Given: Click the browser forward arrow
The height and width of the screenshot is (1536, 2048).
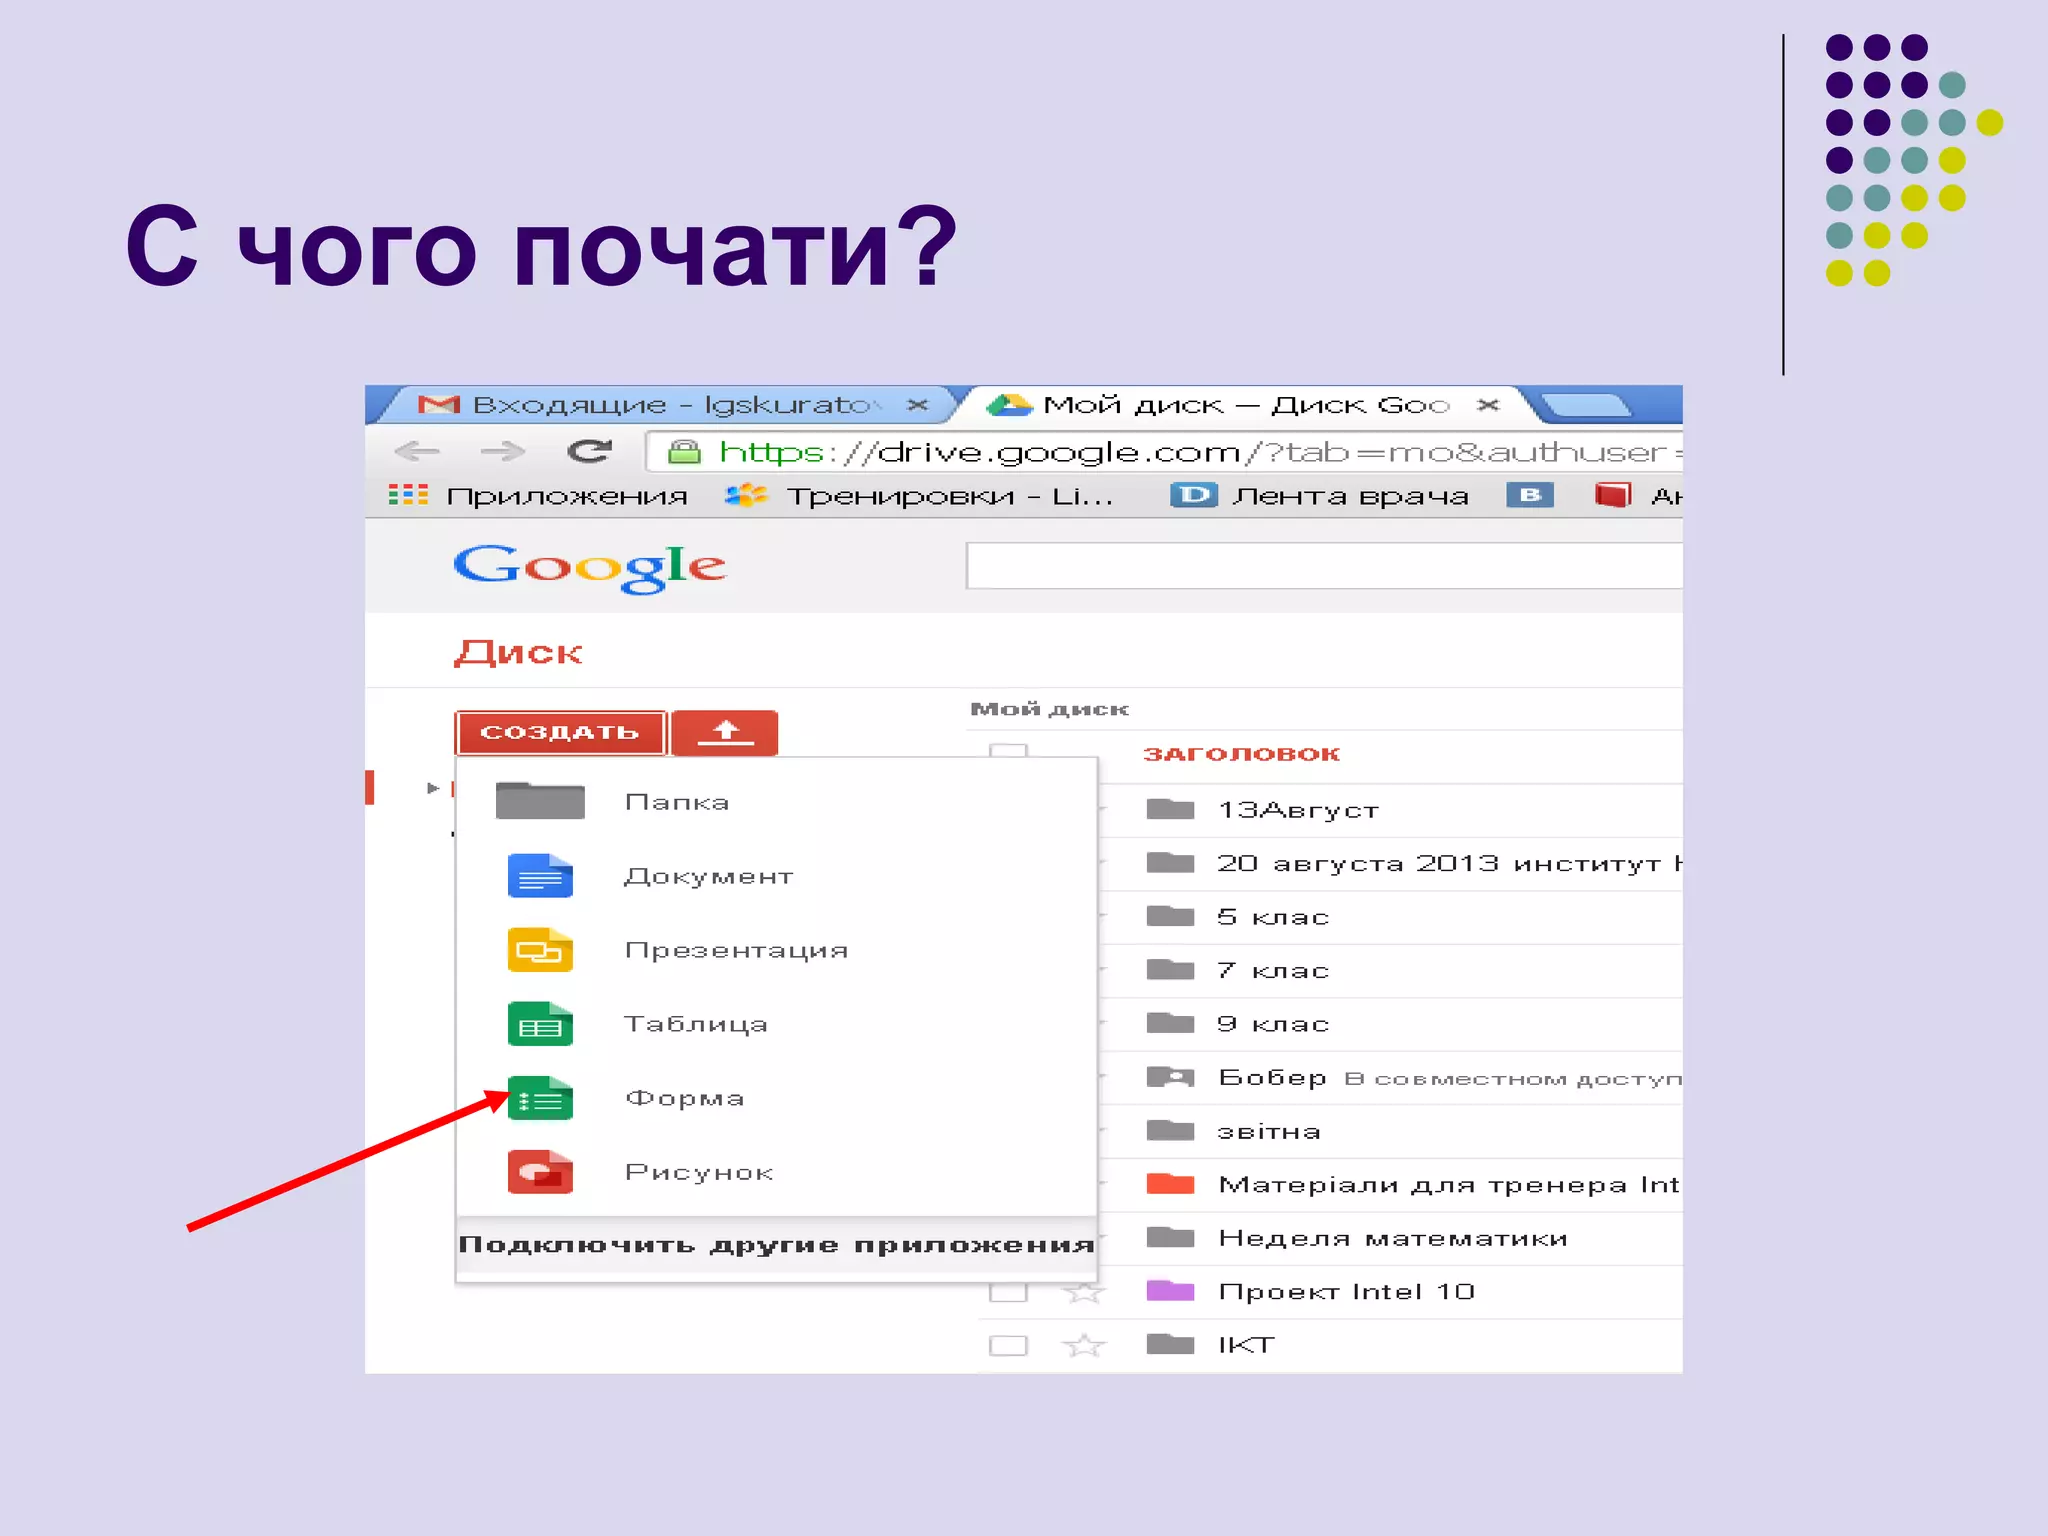Looking at the screenshot, I should click(x=502, y=452).
